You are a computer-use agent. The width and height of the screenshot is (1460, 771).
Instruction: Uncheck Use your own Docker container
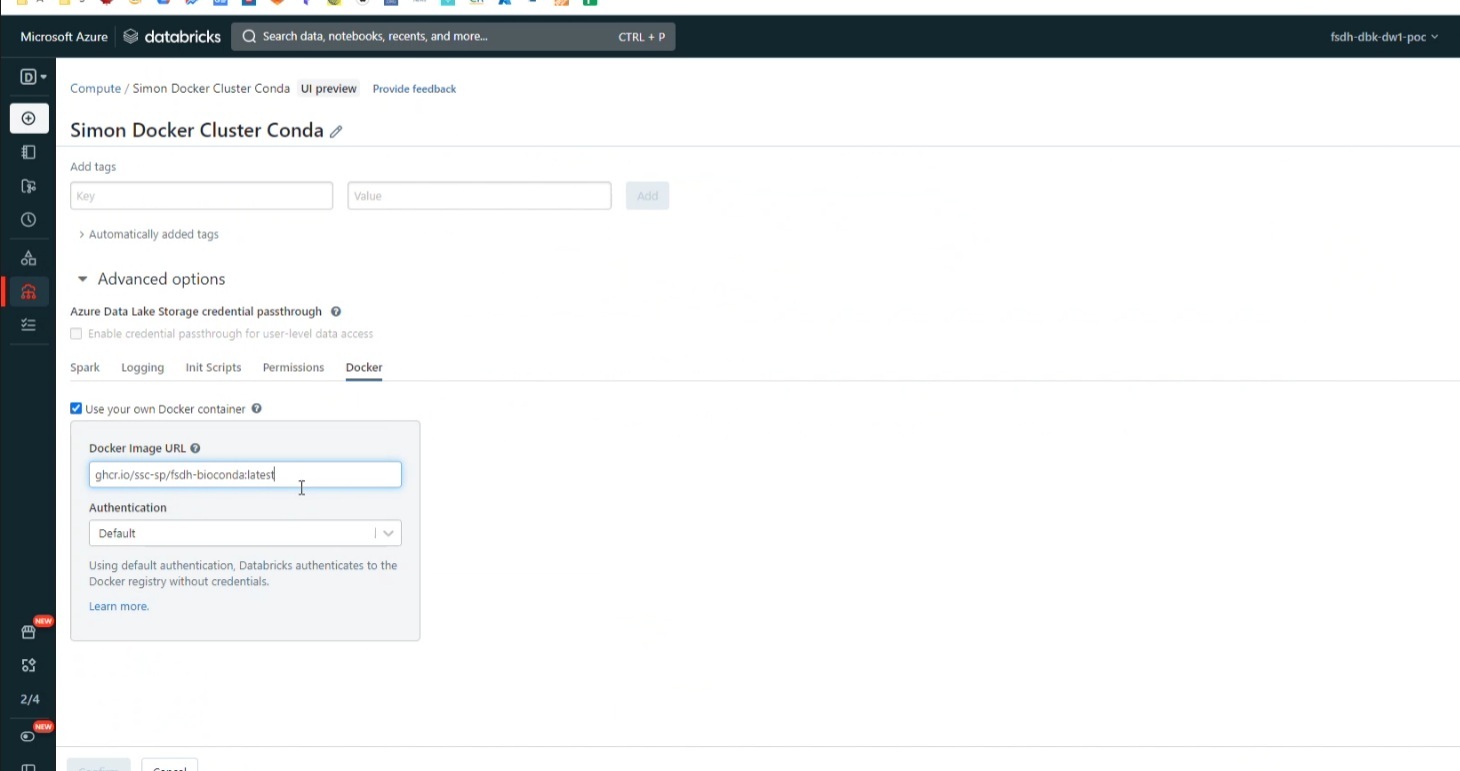[76, 409]
